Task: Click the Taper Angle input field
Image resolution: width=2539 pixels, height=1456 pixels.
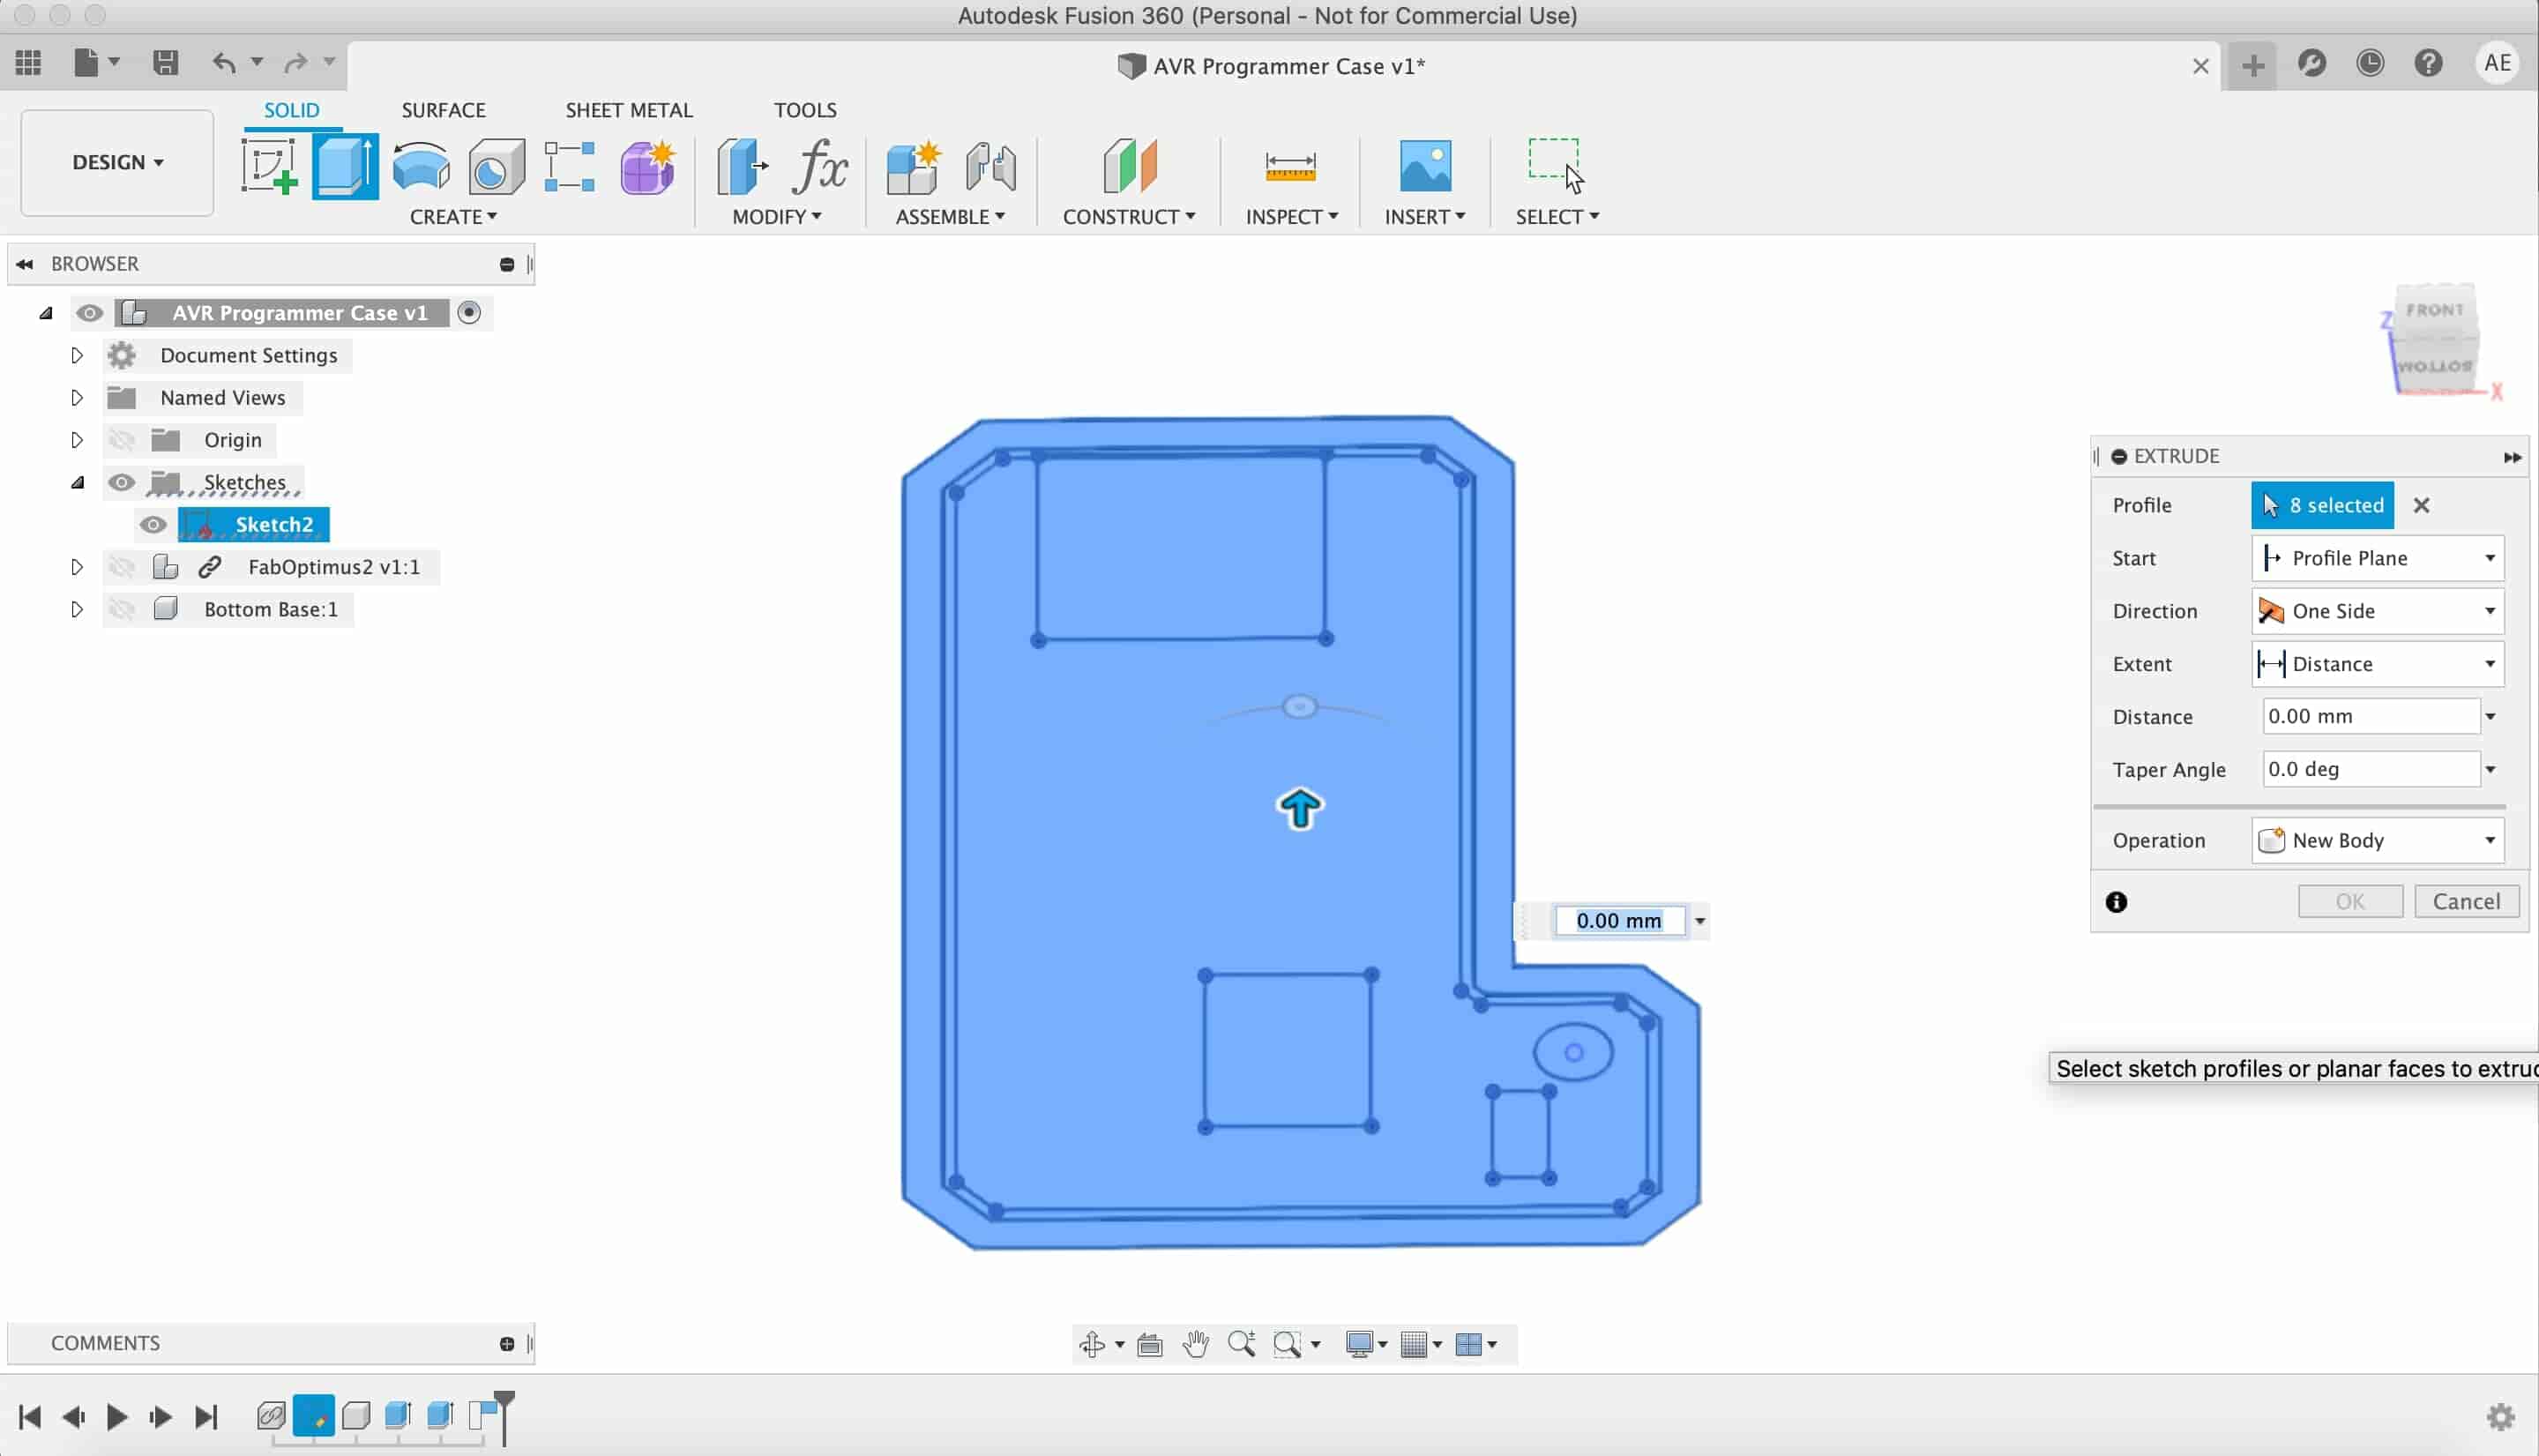Action: [2371, 770]
